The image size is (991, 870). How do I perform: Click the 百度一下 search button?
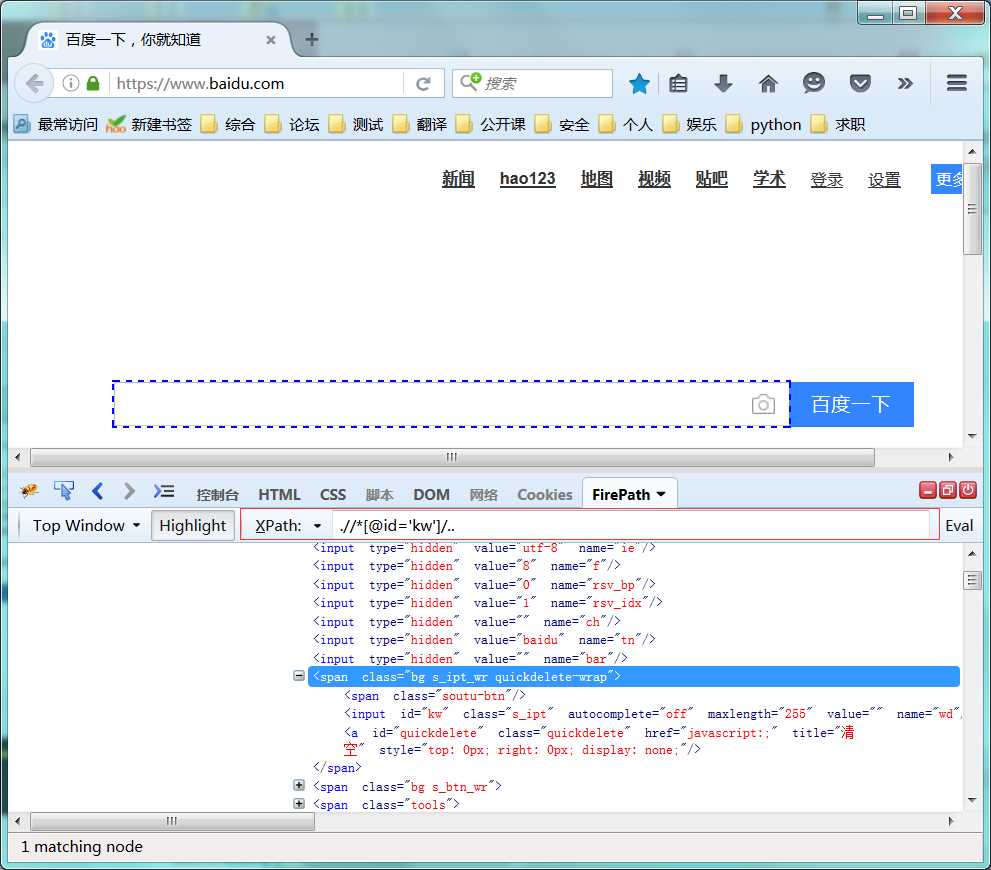tap(851, 404)
